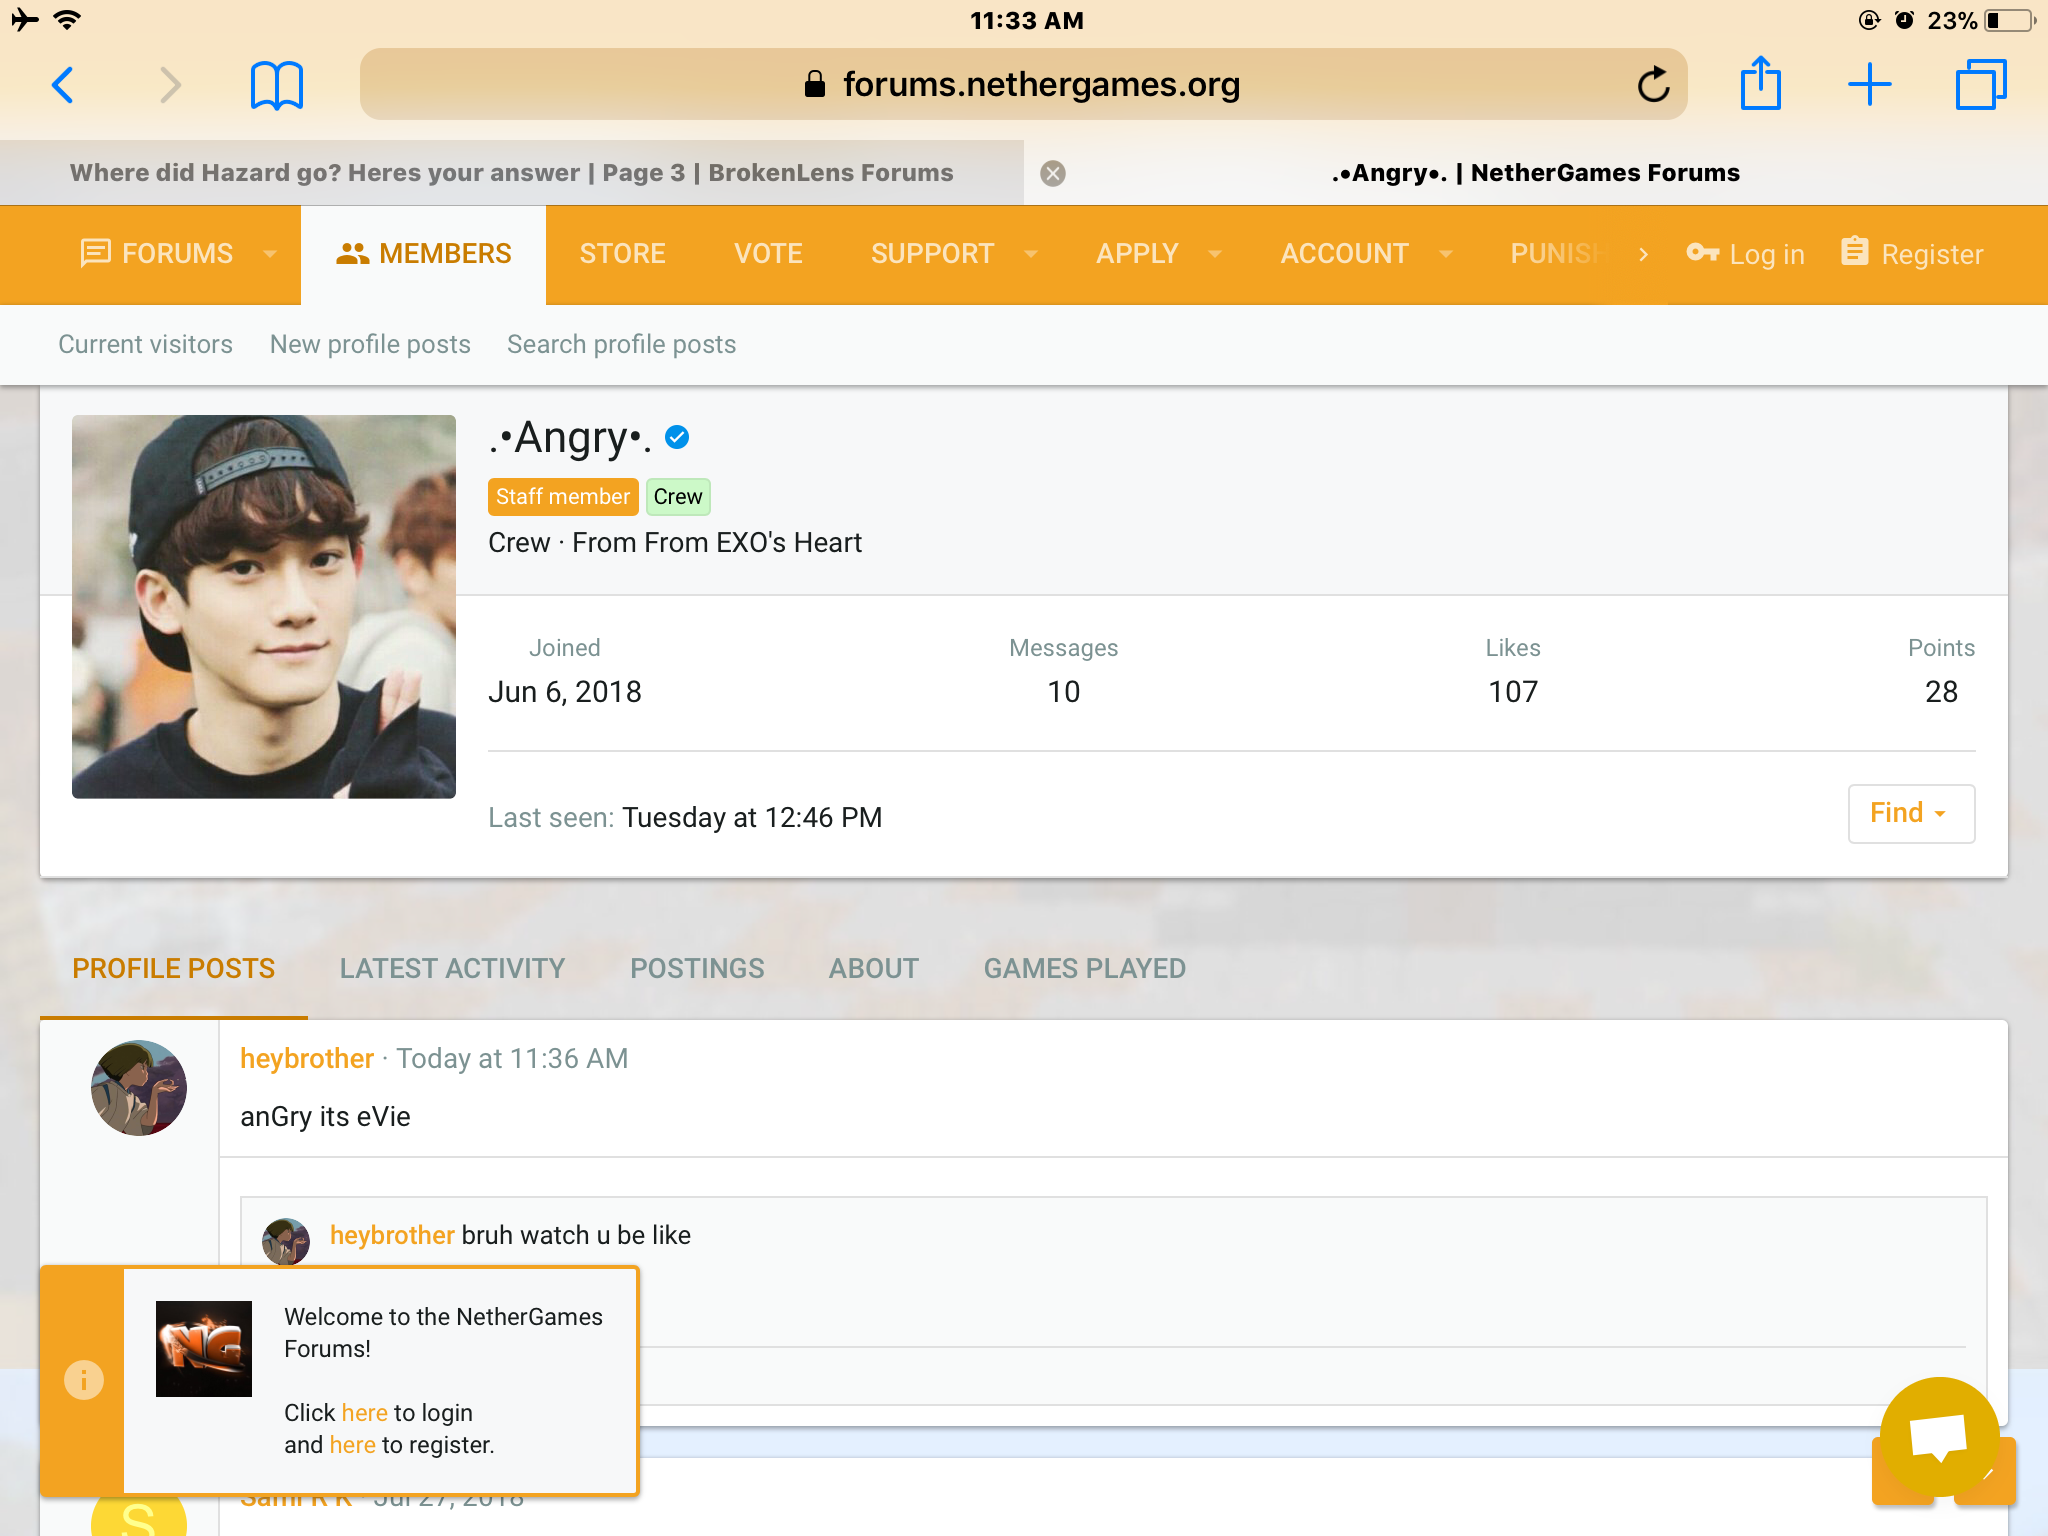Image resolution: width=2048 pixels, height=1536 pixels.
Task: Click the anGry its eVie post text
Action: tap(326, 1117)
